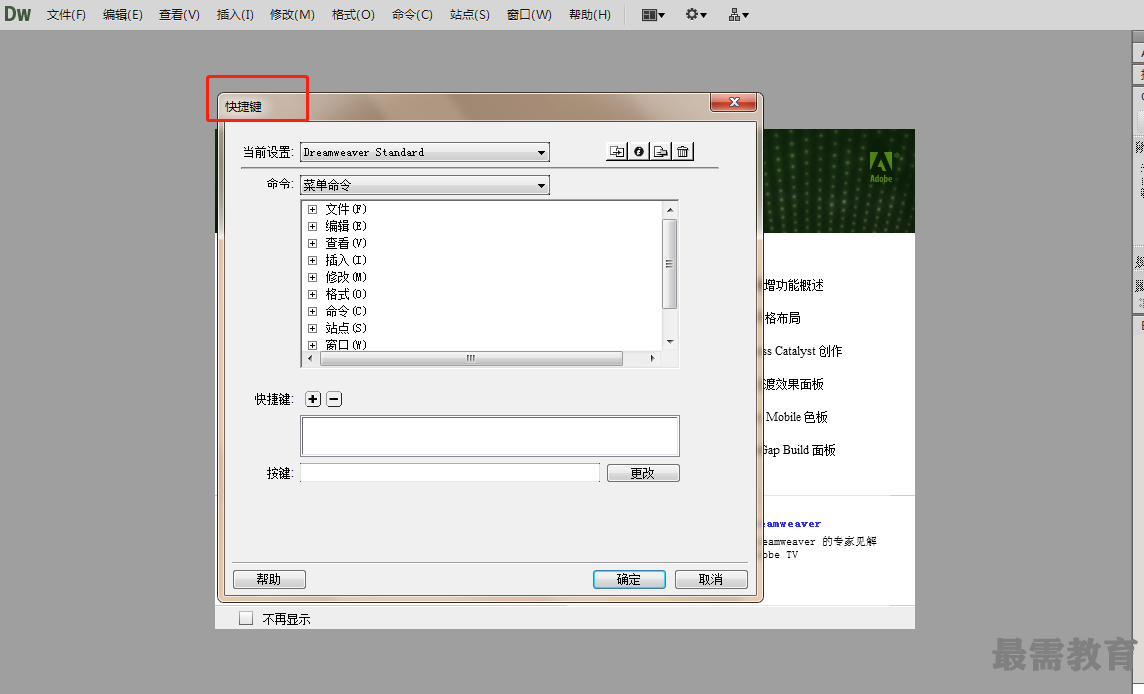Screen dimensions: 1144x694
Task: Close the 快捷键 dialog
Action: [x=734, y=102]
